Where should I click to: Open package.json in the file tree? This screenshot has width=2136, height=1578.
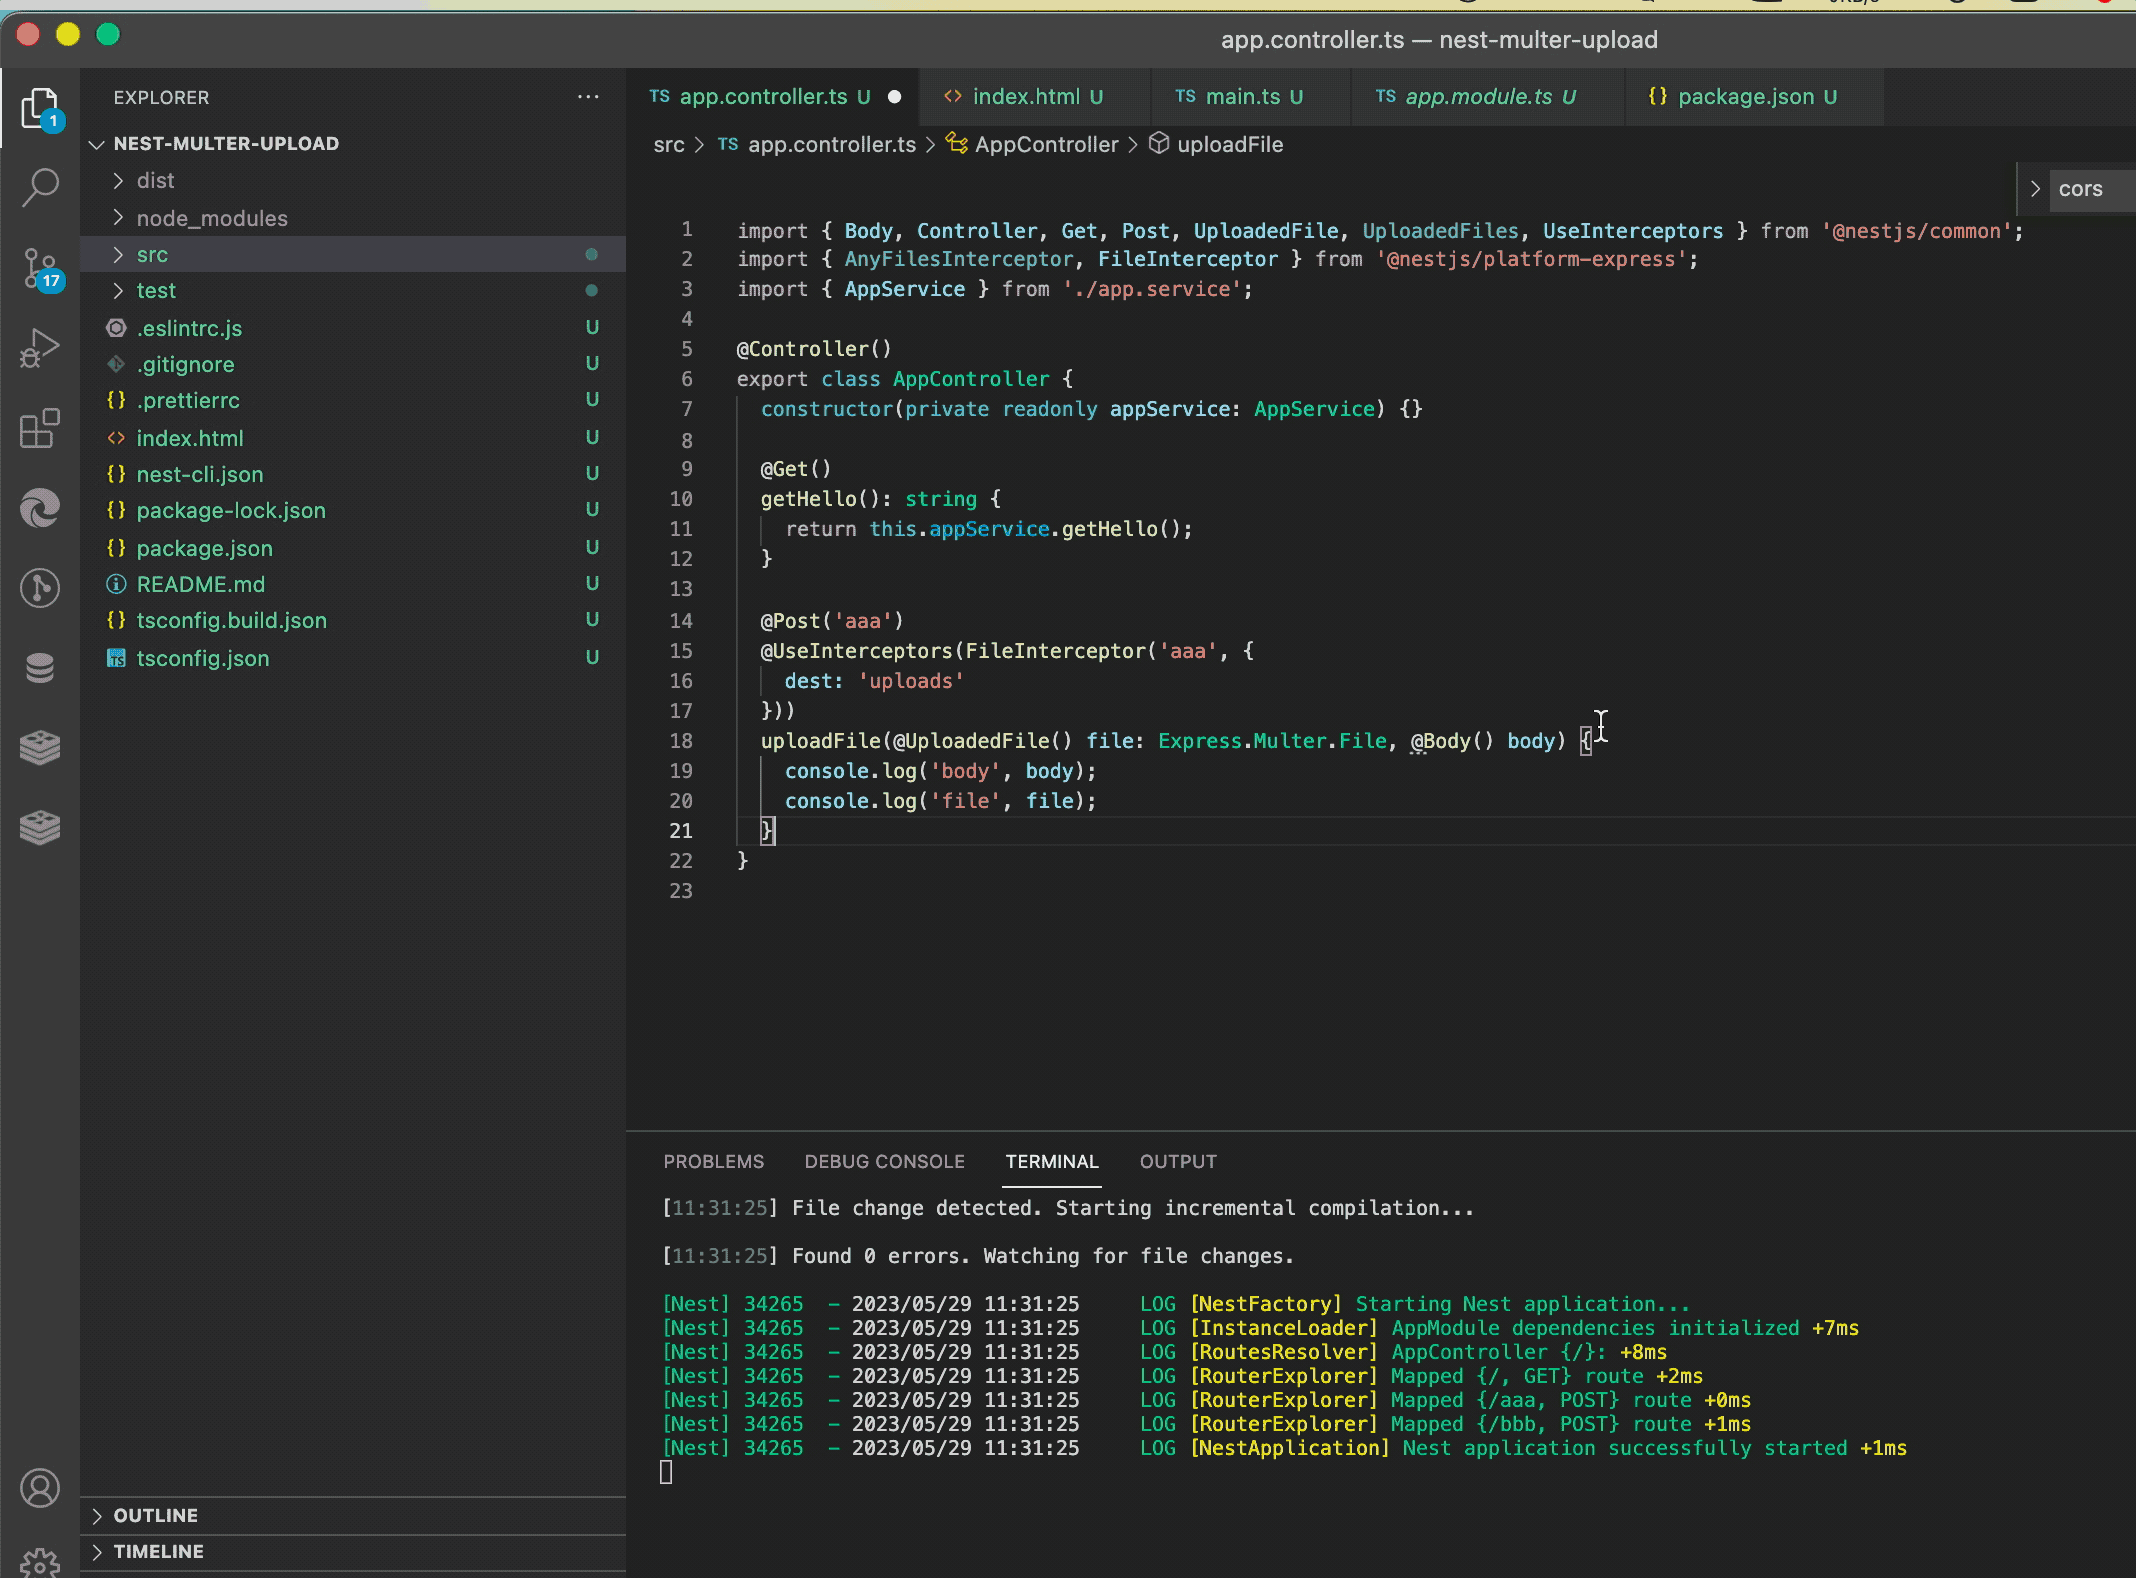(x=204, y=548)
